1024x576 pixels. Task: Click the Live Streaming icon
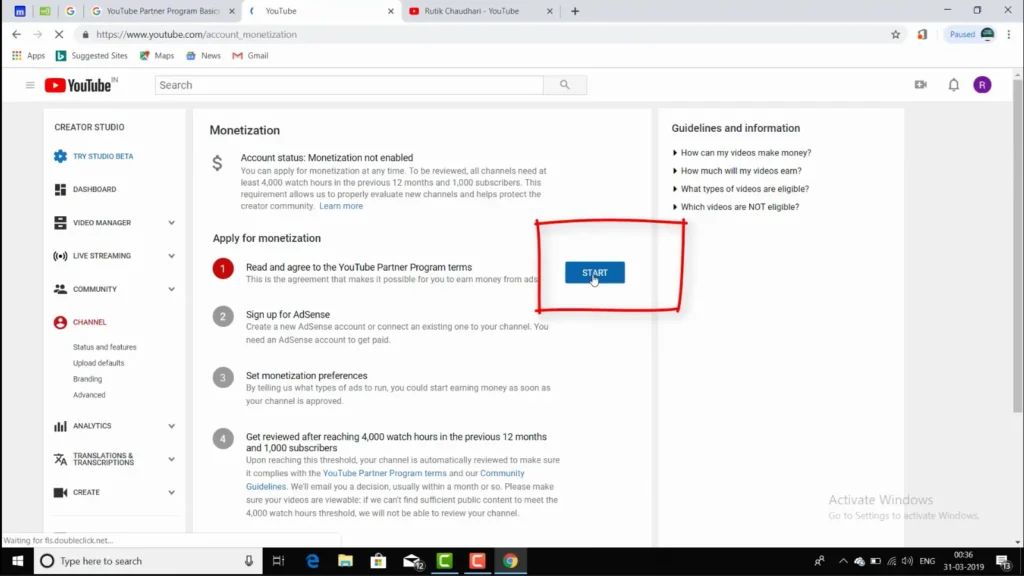pyautogui.click(x=60, y=256)
